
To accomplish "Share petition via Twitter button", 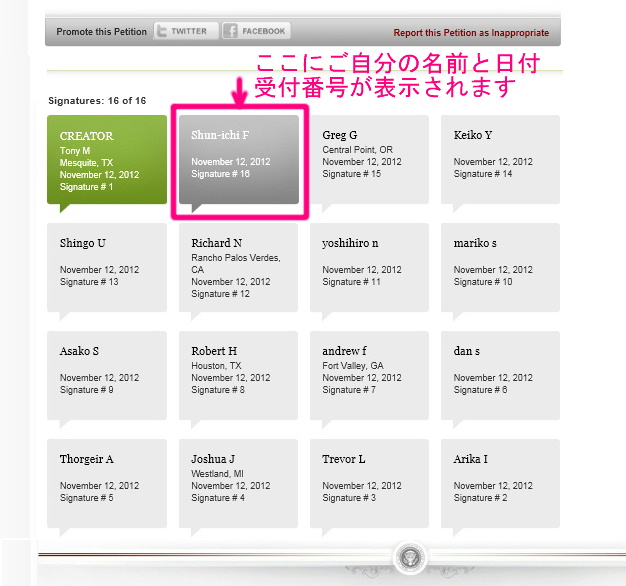I will 186,31.
